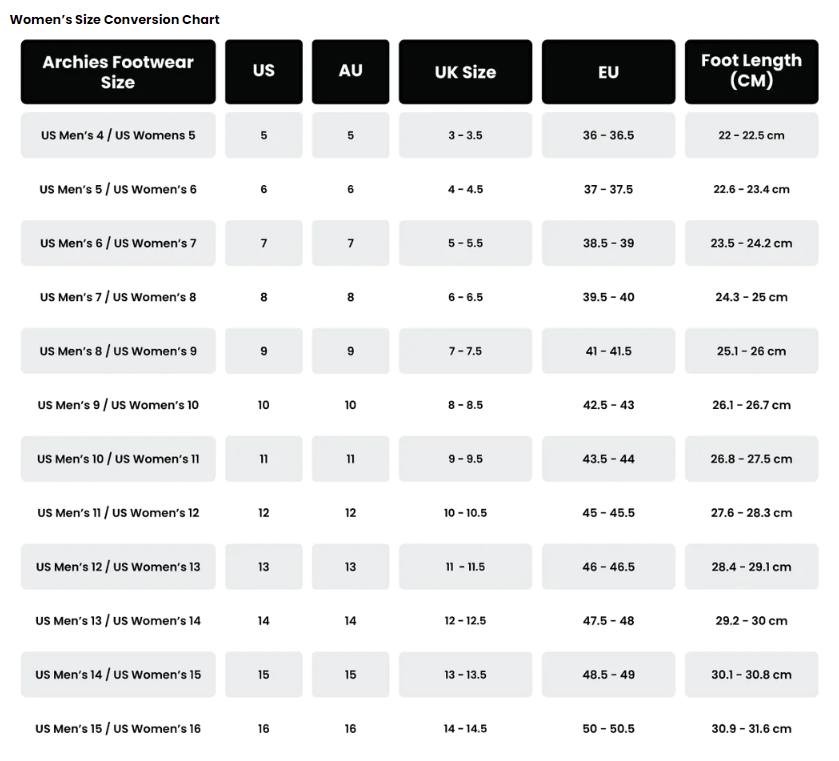839x761 pixels.
Task: Select the US Men's 4 / US Womens 5 cell
Action: tap(118, 135)
